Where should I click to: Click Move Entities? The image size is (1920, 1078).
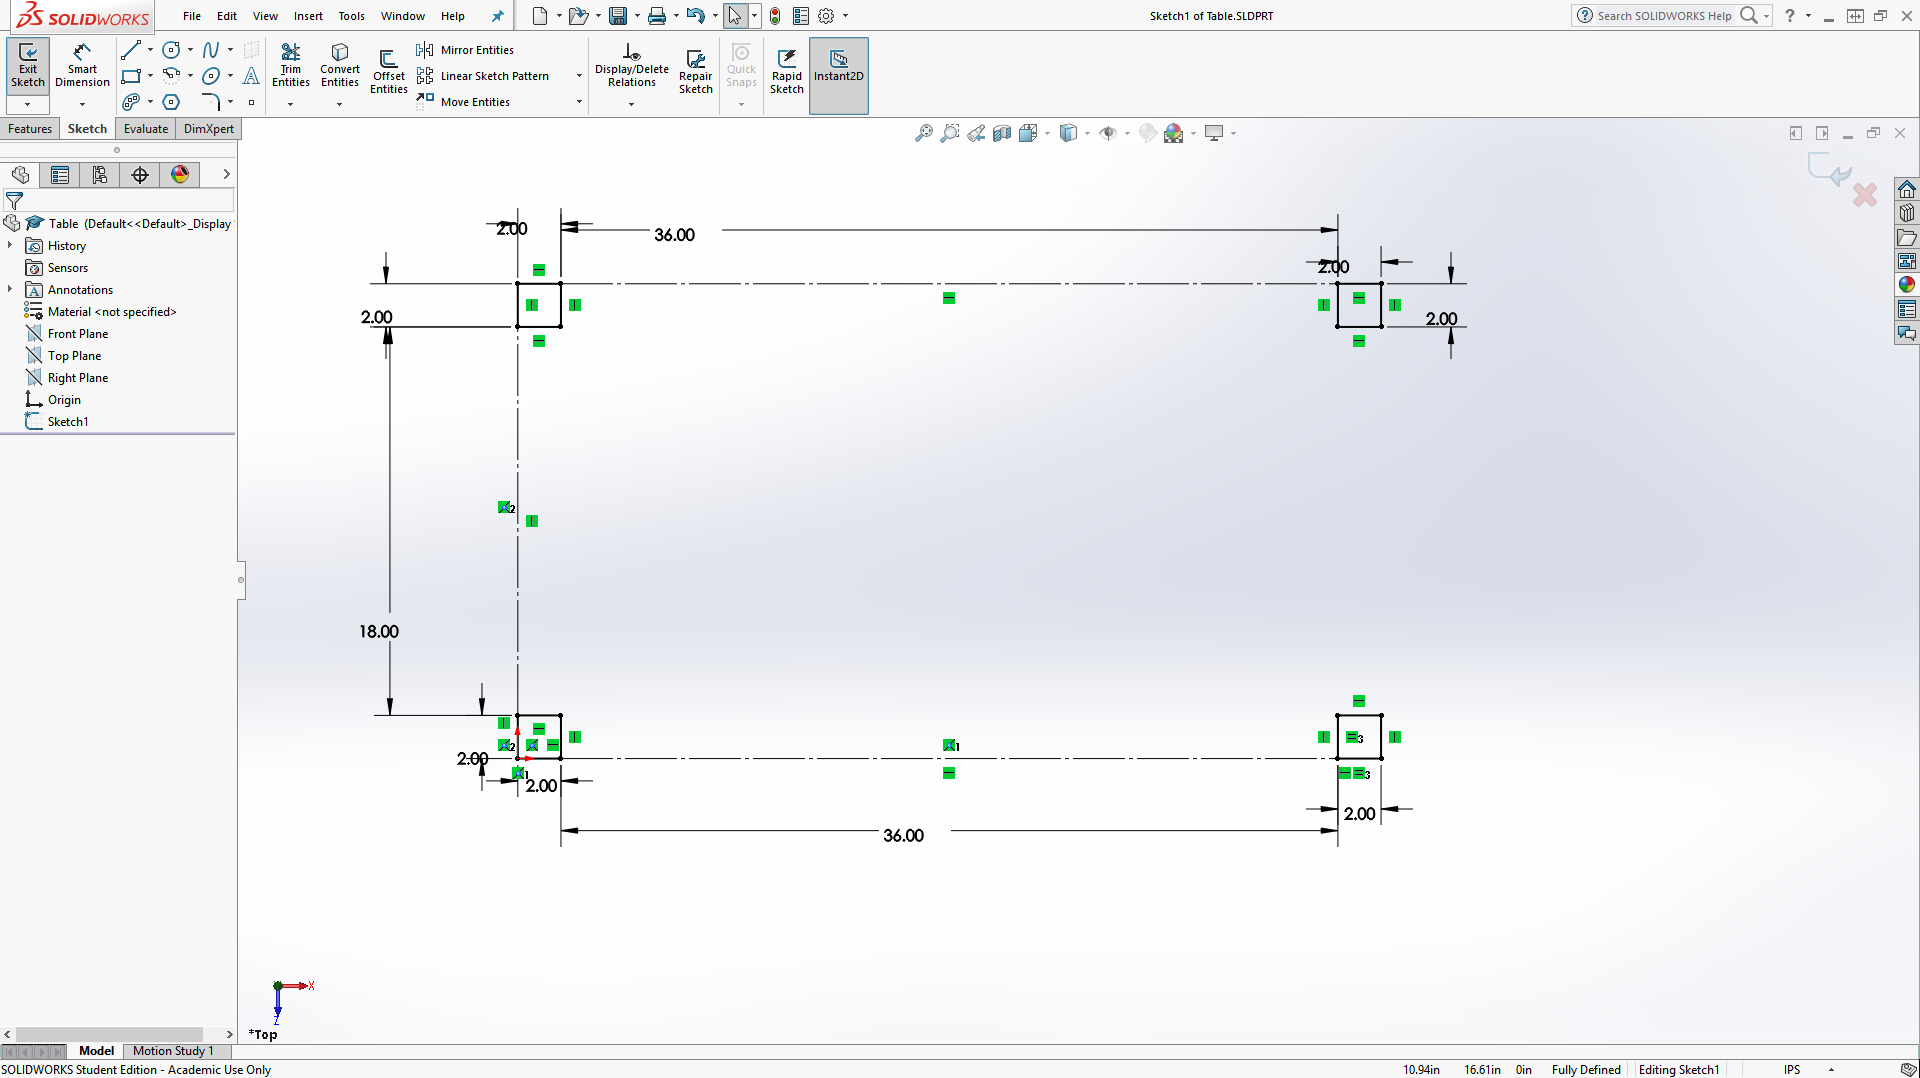click(x=464, y=102)
